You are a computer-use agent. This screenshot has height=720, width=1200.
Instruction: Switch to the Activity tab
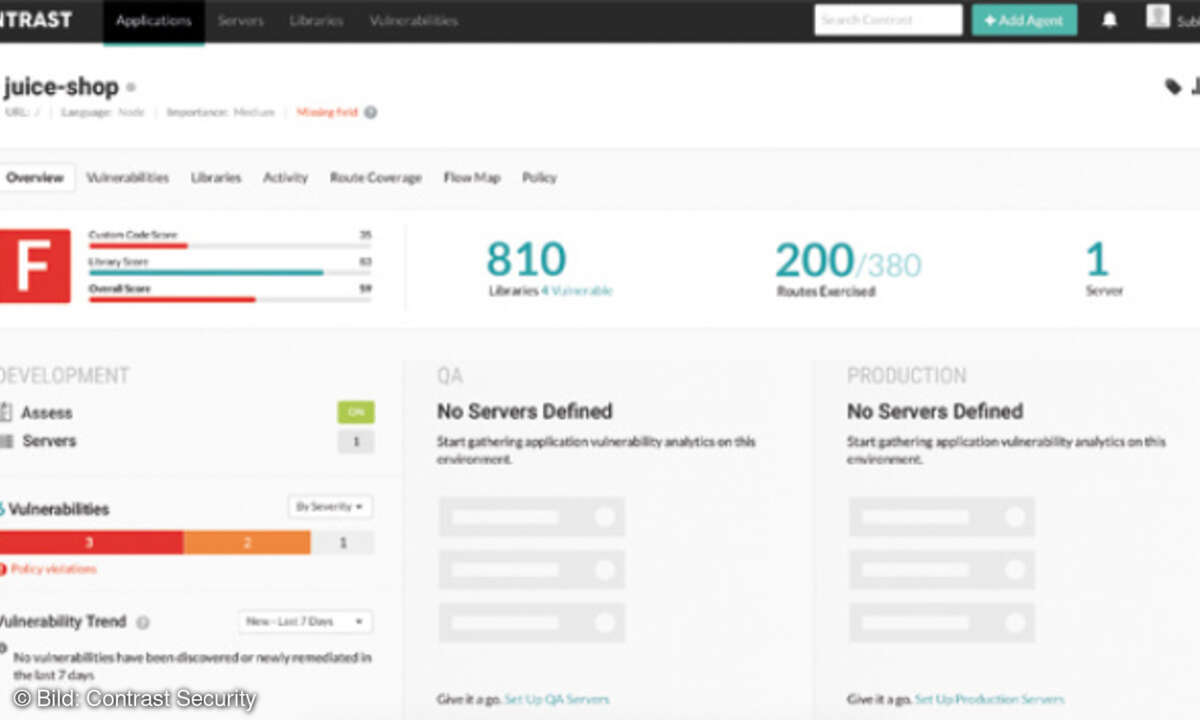click(285, 178)
